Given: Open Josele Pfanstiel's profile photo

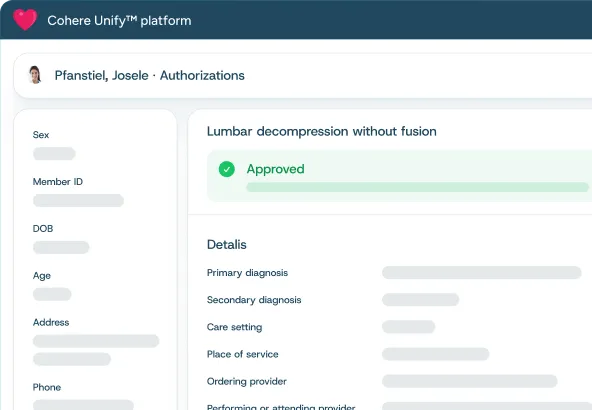Looking at the screenshot, I should (35, 75).
